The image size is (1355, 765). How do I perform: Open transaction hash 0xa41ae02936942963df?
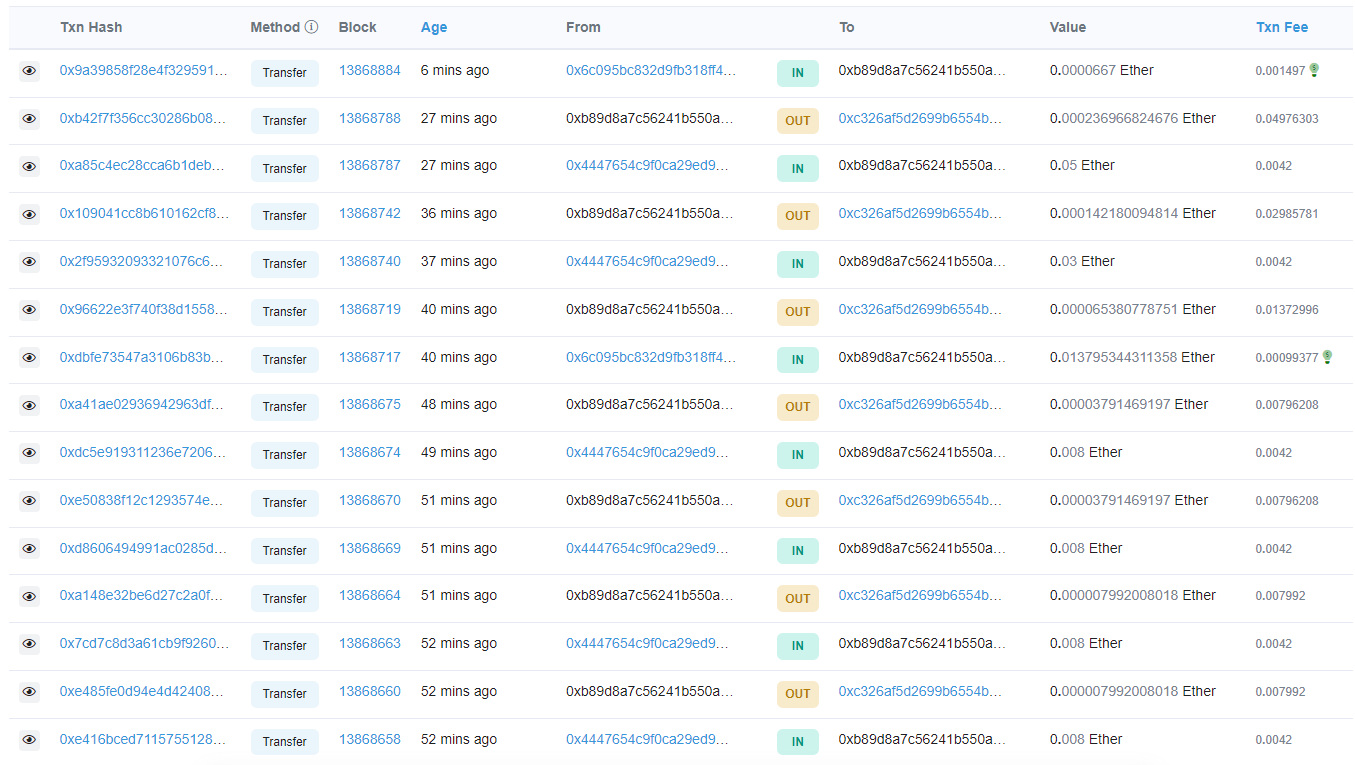point(144,404)
